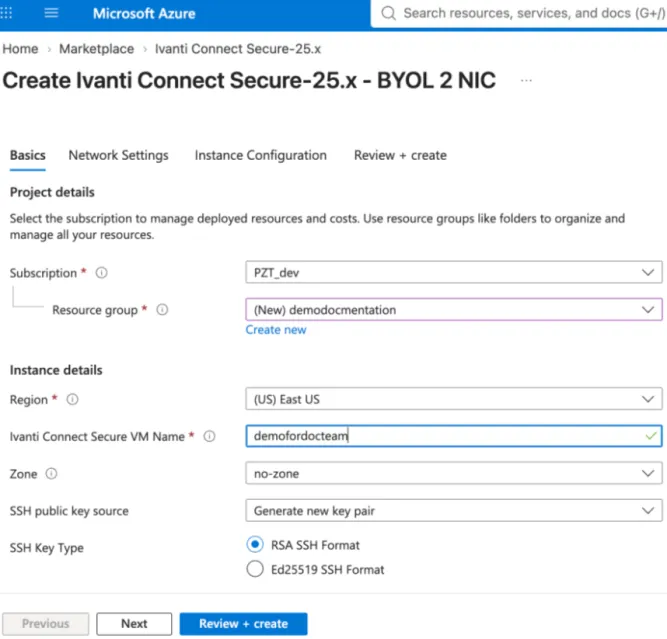Show info tooltip for Zone
Screen dimensions: 667x639
(51, 474)
